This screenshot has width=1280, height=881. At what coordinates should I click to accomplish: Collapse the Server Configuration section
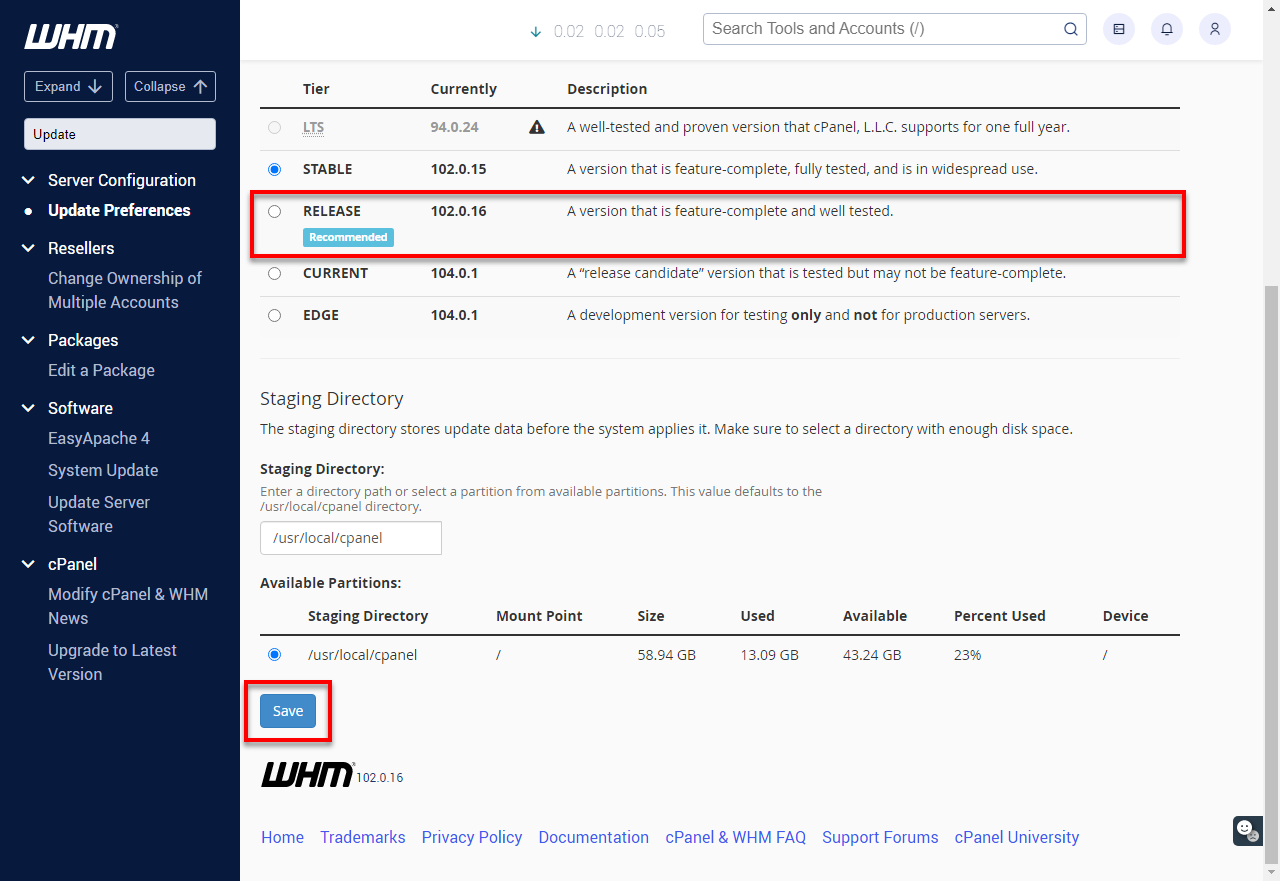(x=28, y=180)
